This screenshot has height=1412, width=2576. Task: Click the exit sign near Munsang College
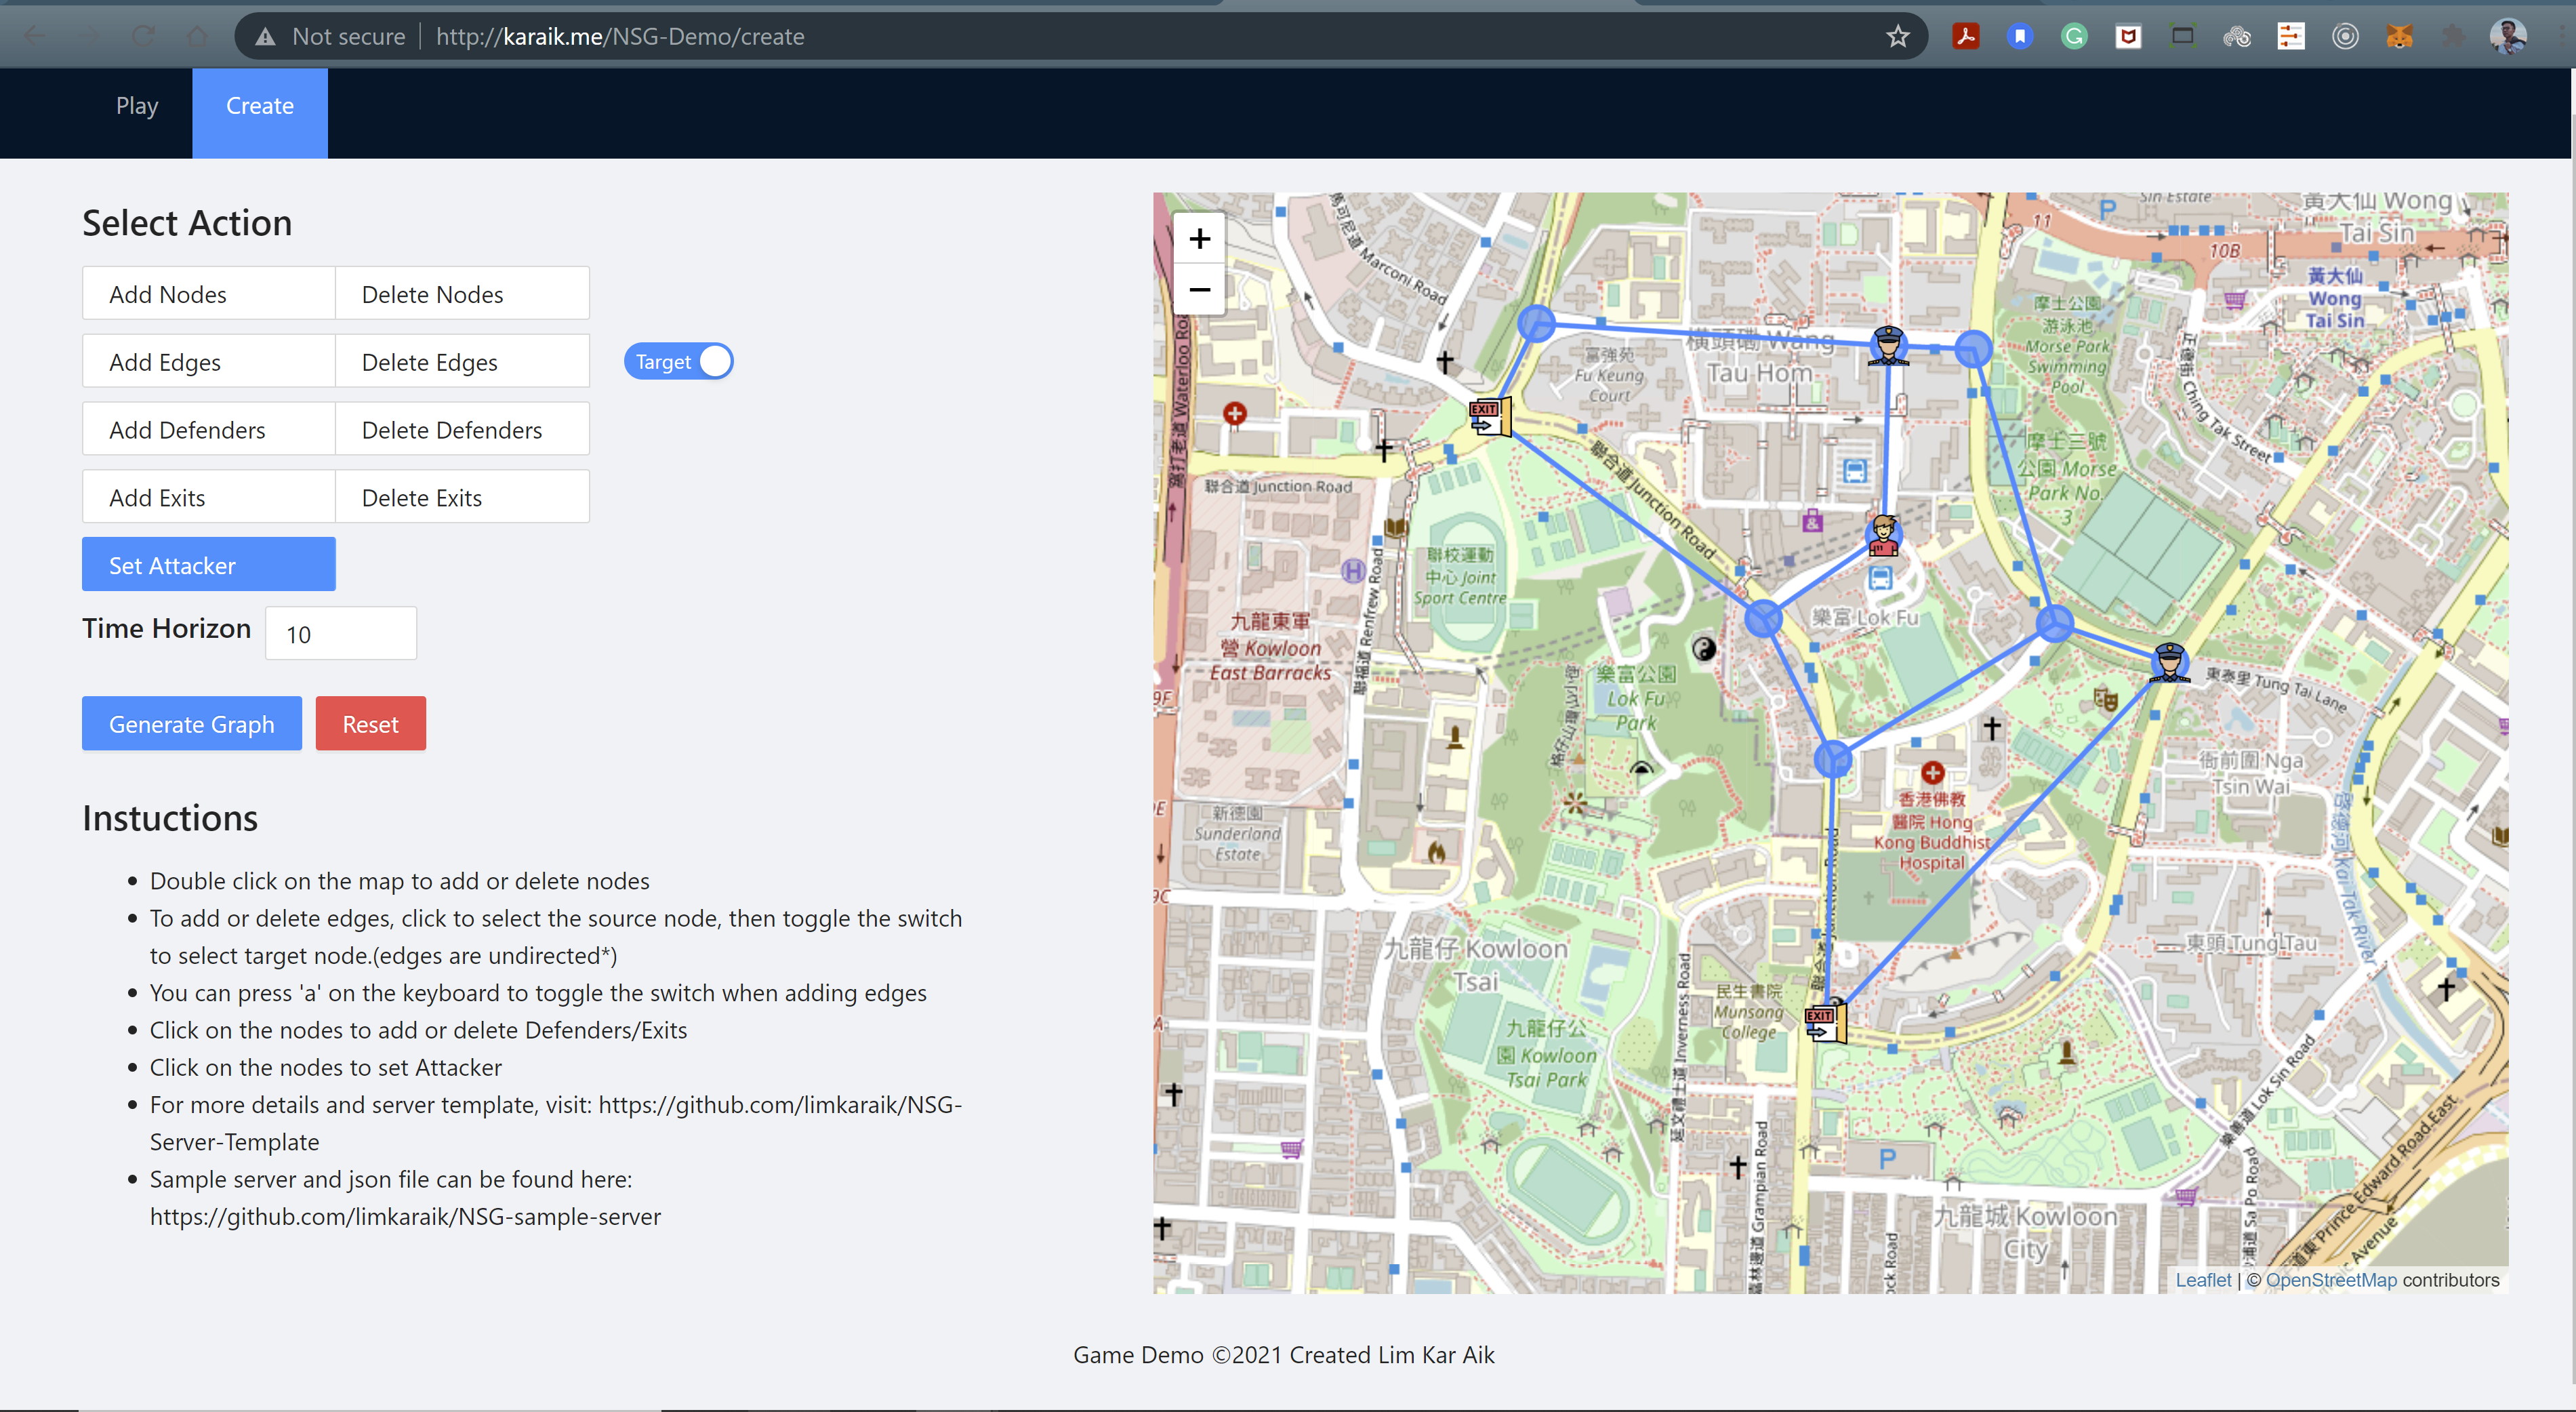coord(1825,1022)
